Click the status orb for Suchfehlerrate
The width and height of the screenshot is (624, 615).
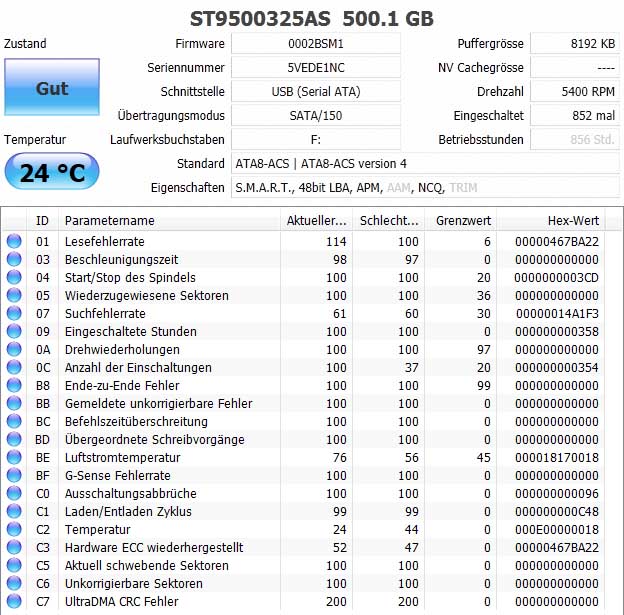click(x=14, y=313)
